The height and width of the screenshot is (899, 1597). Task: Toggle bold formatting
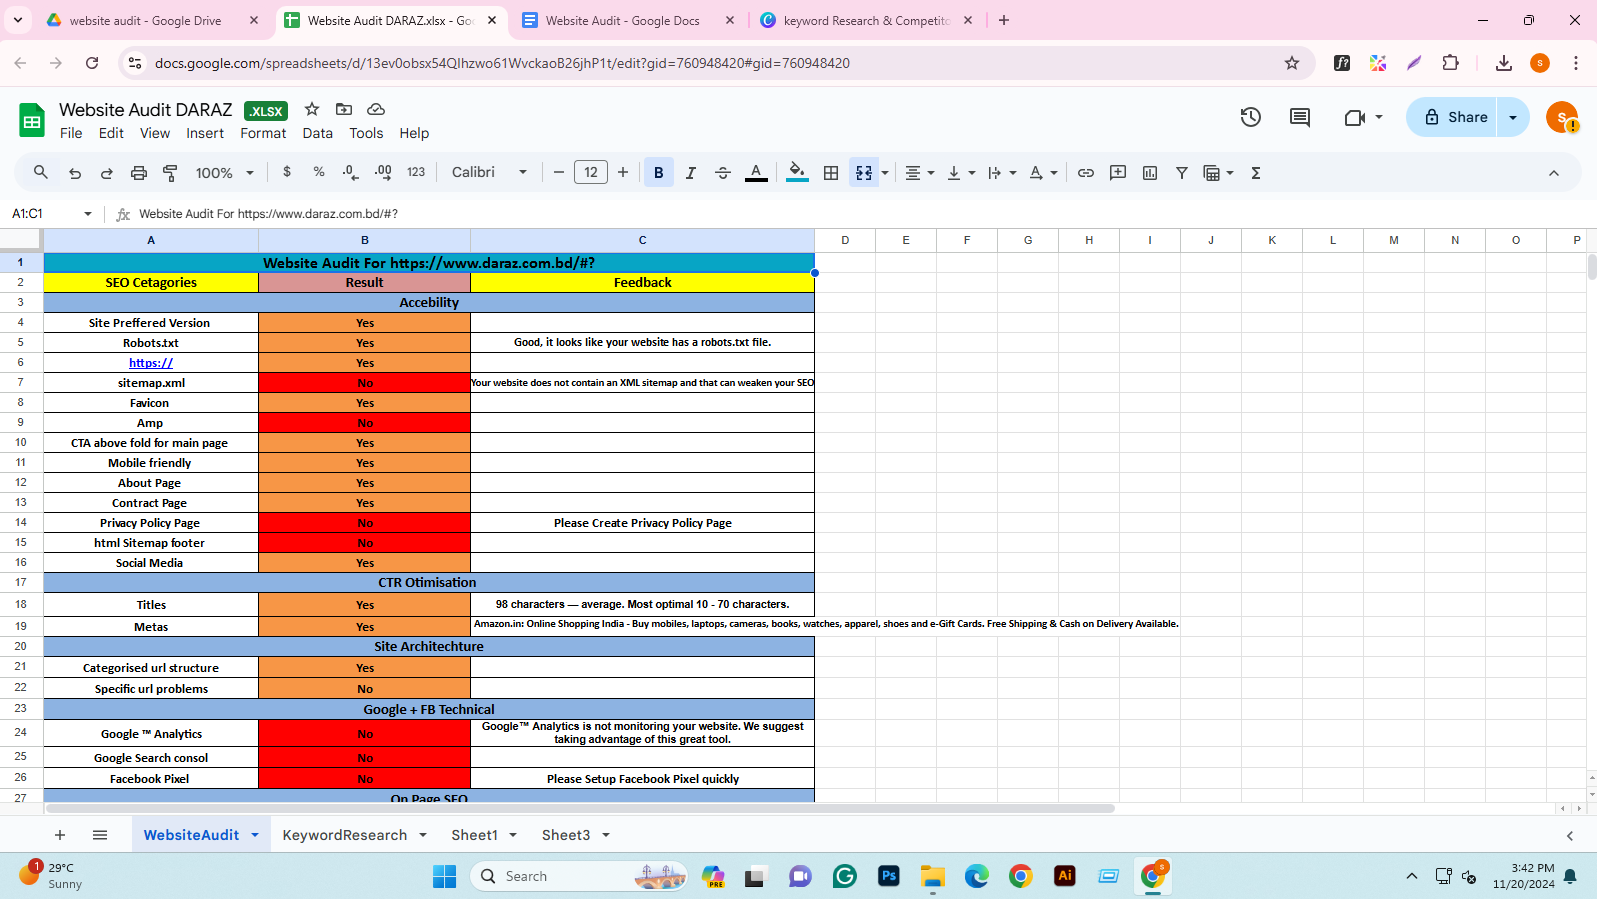tap(658, 173)
